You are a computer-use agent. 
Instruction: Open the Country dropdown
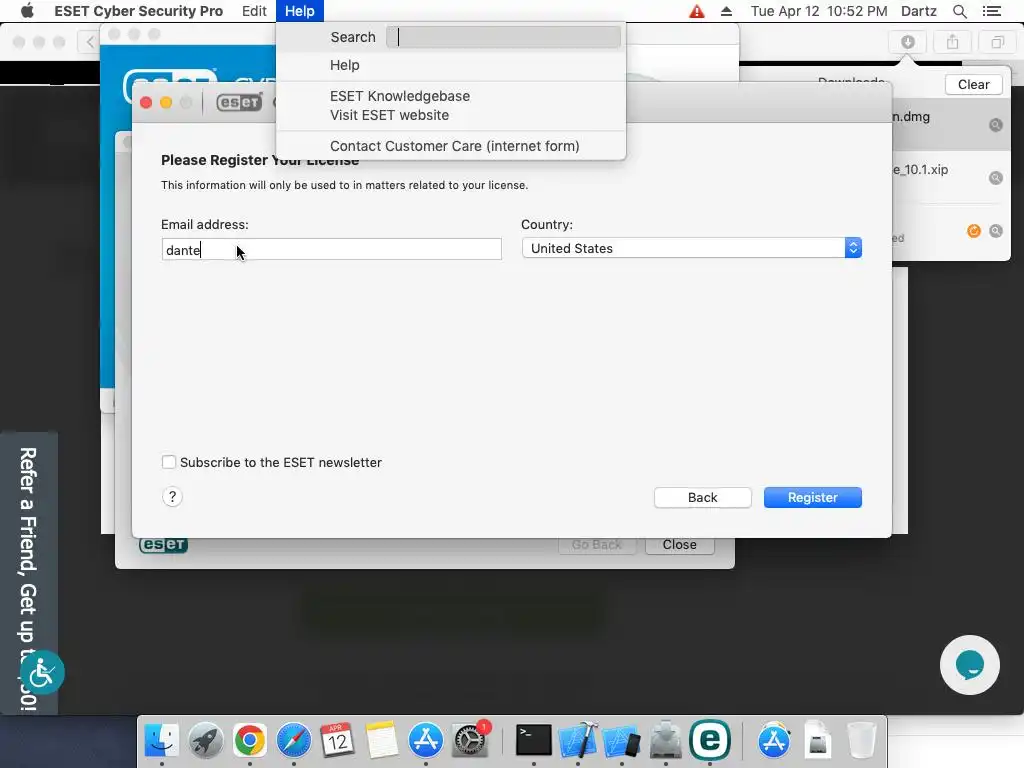pyautogui.click(x=692, y=248)
